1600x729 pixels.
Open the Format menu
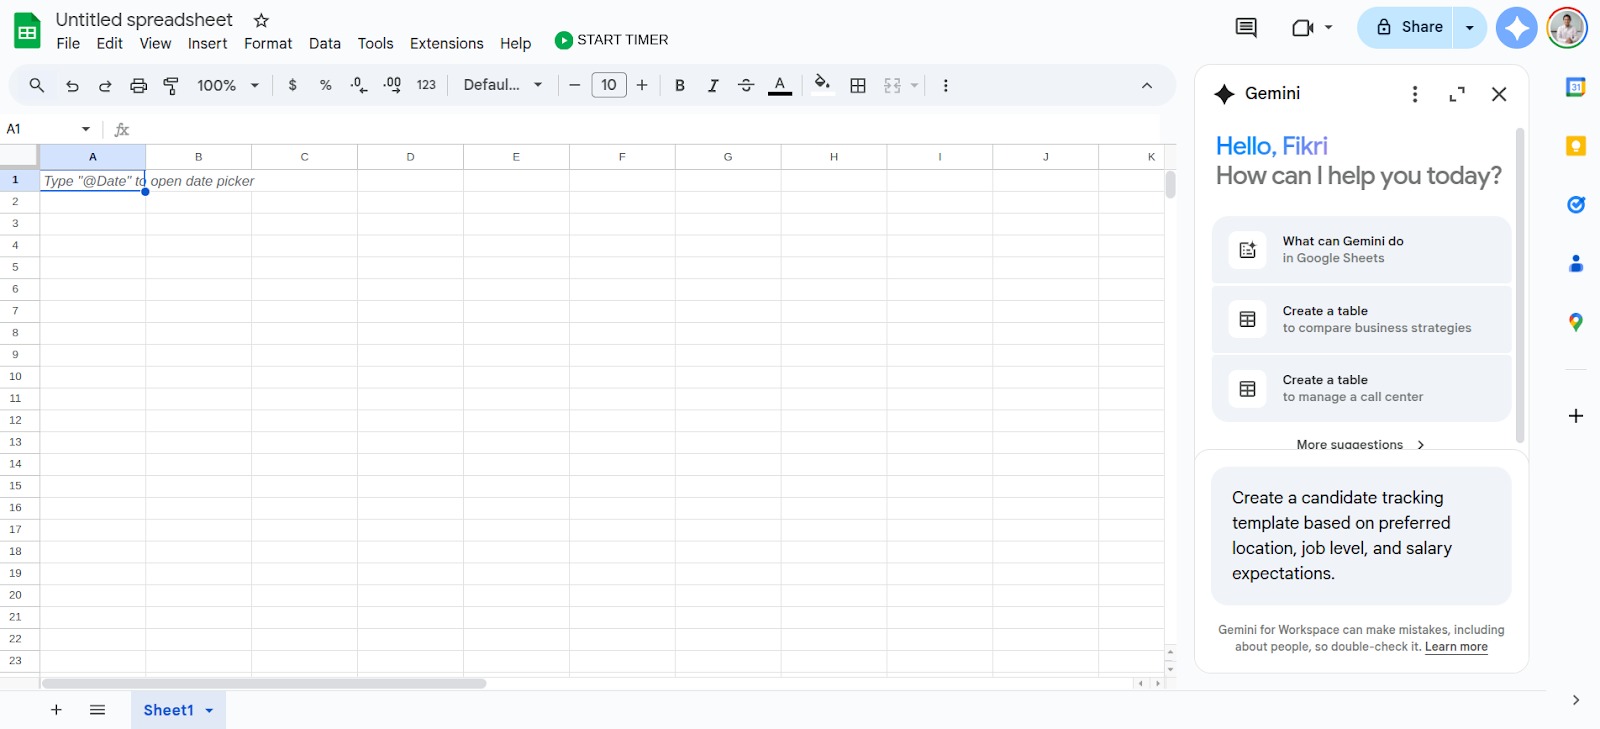pyautogui.click(x=268, y=44)
